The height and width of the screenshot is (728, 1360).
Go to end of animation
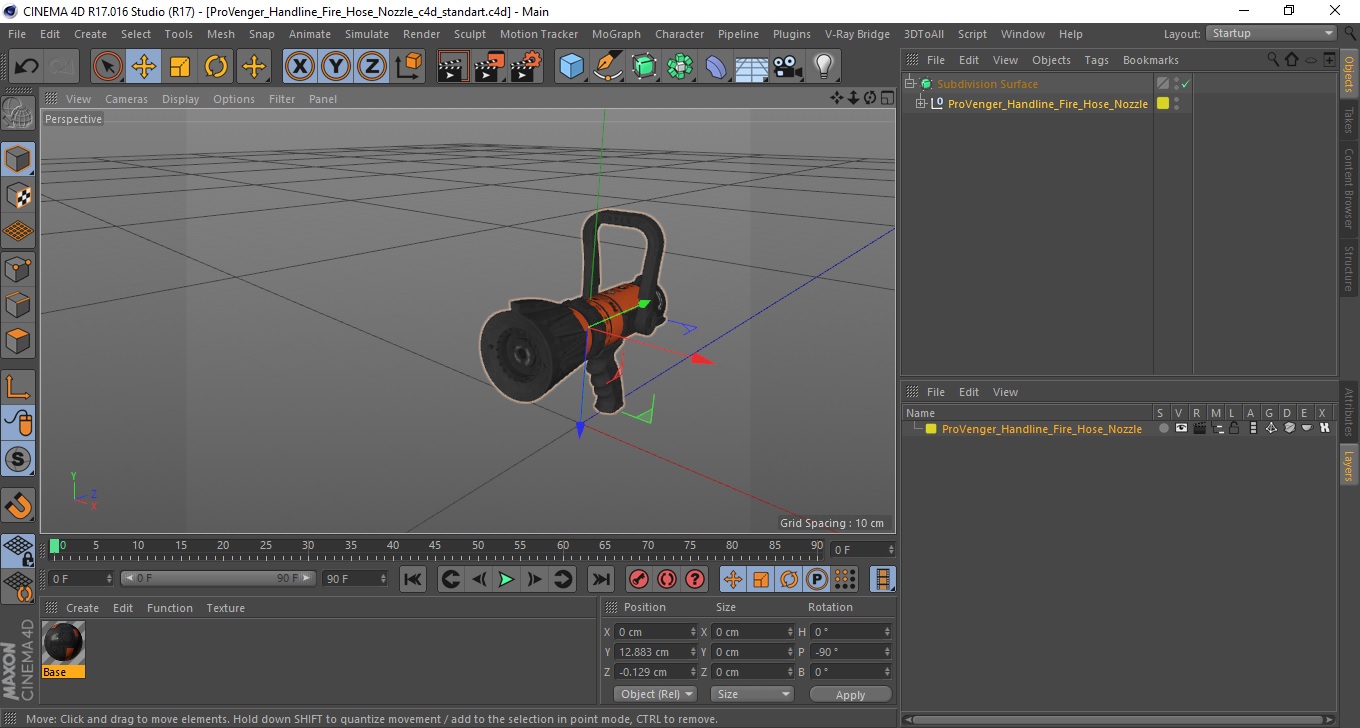[x=601, y=579]
